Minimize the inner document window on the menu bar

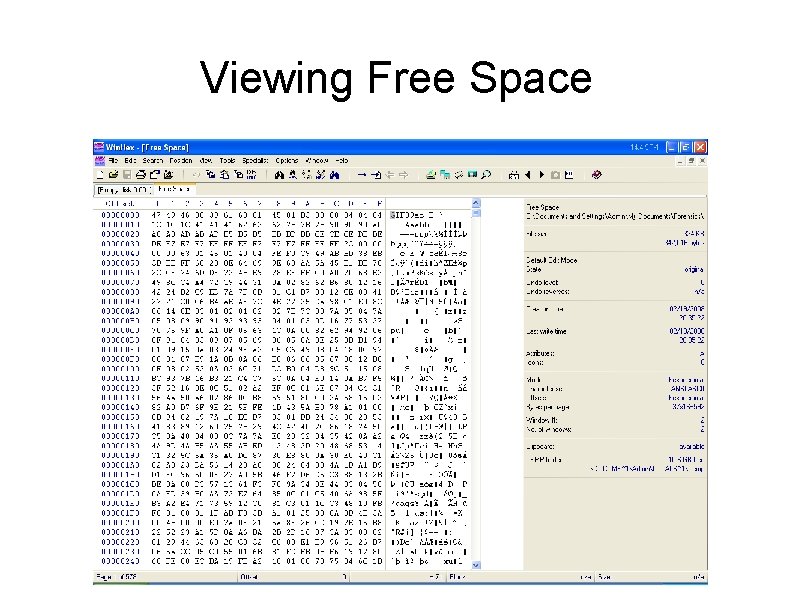pyautogui.click(x=681, y=161)
